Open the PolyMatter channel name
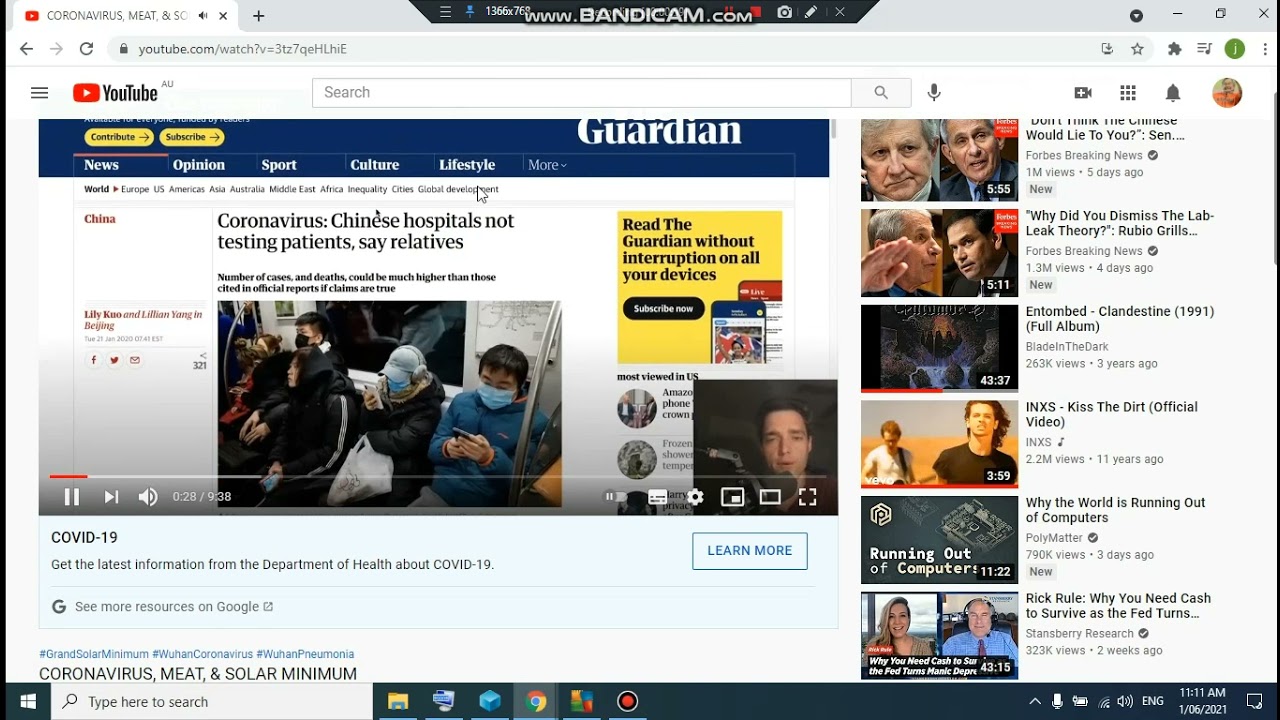Screen dimensions: 1280x720 pyautogui.click(x=1054, y=538)
